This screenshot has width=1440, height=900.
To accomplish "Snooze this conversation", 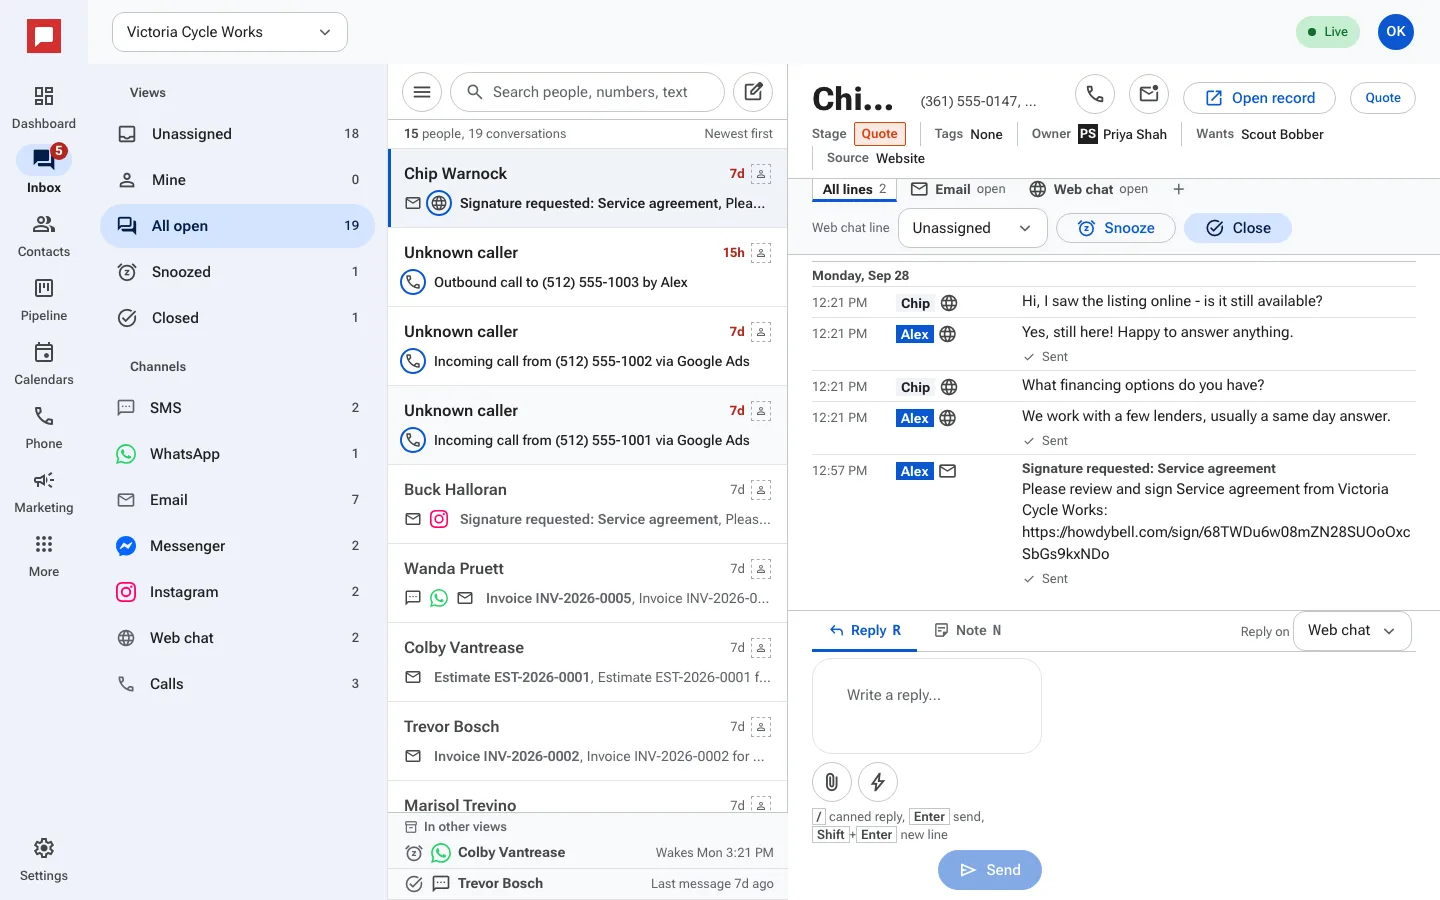I will [x=1116, y=228].
